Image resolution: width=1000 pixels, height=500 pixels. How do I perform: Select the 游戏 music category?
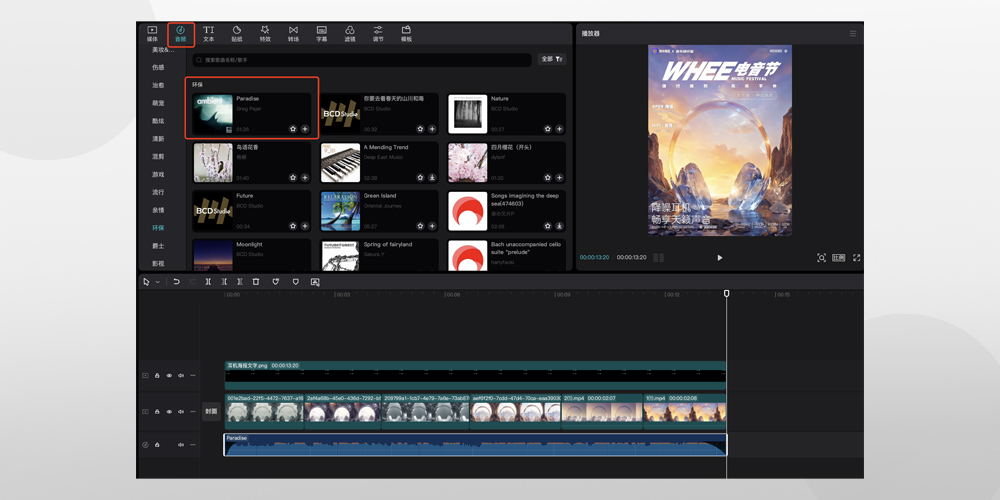[158, 174]
